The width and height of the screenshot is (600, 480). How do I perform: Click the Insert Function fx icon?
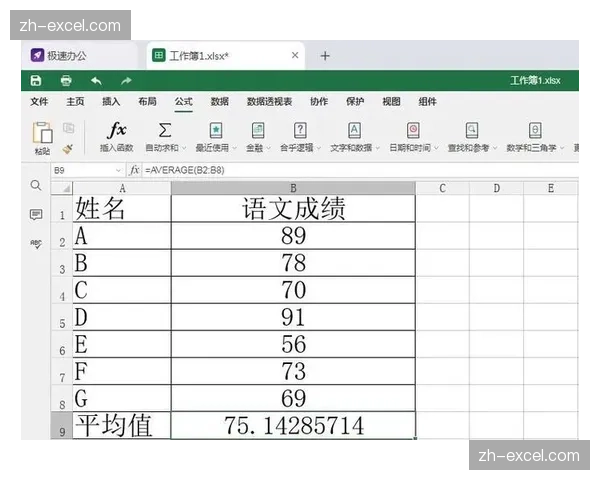click(117, 130)
